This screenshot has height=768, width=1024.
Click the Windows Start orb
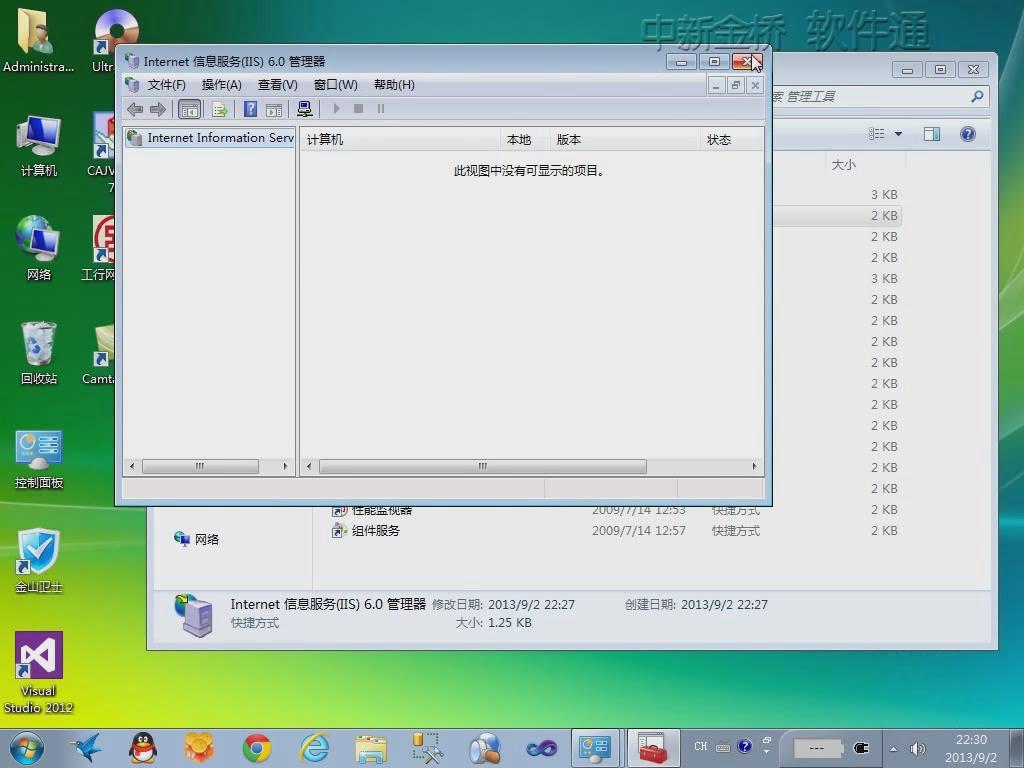point(26,748)
